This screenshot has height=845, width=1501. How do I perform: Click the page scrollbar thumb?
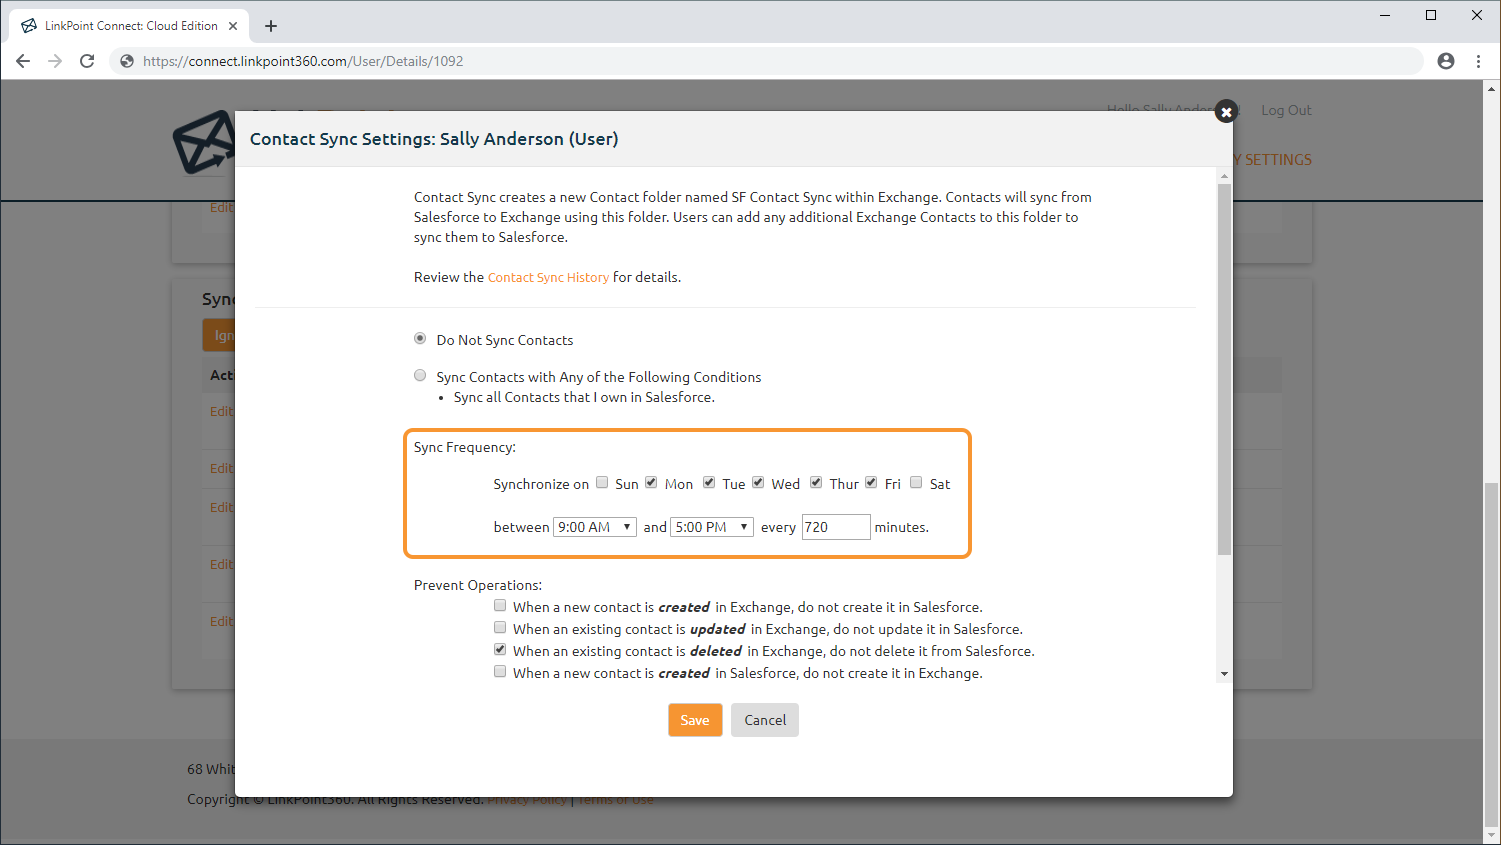(1492, 654)
